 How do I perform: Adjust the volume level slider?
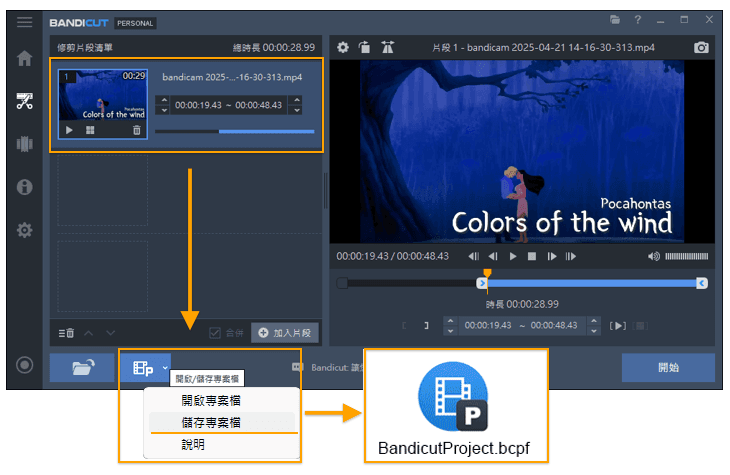pos(687,256)
